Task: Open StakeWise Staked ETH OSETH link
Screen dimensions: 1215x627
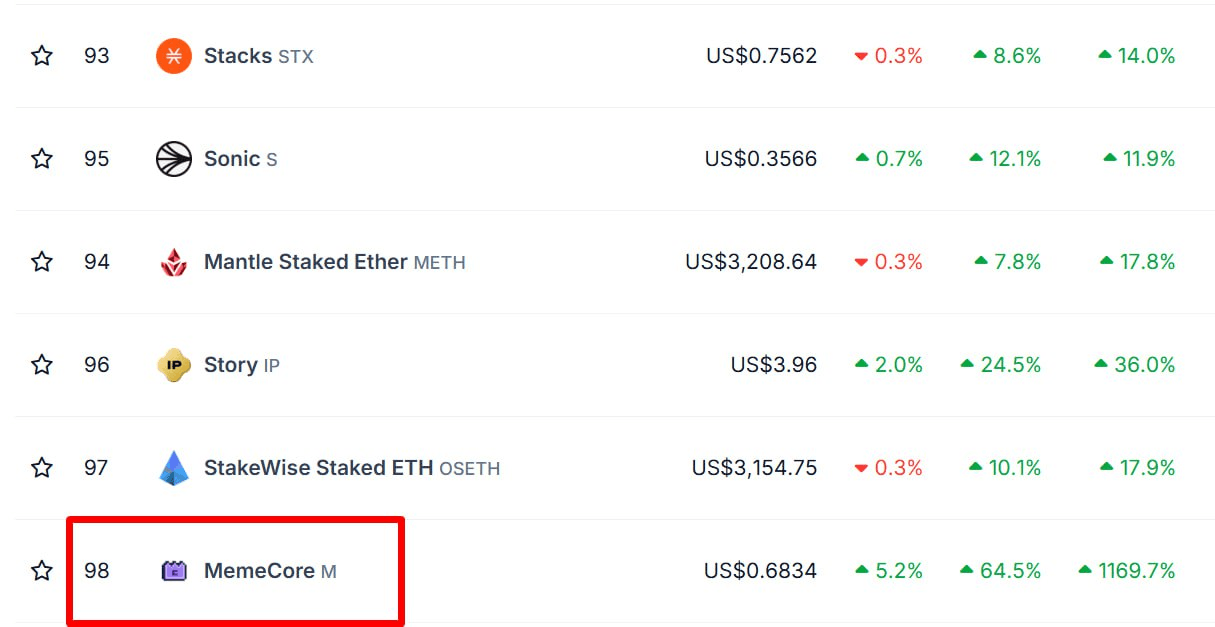Action: coord(352,468)
